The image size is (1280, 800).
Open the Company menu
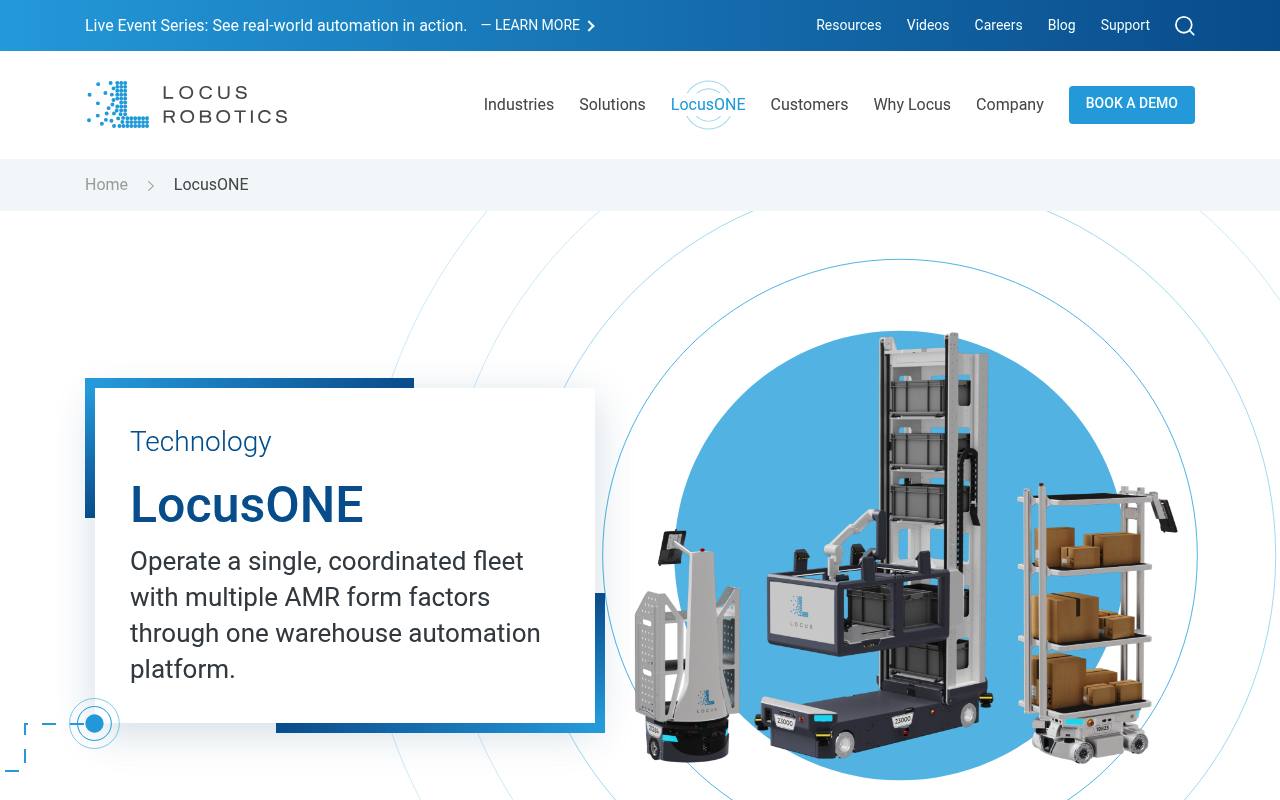click(1010, 104)
